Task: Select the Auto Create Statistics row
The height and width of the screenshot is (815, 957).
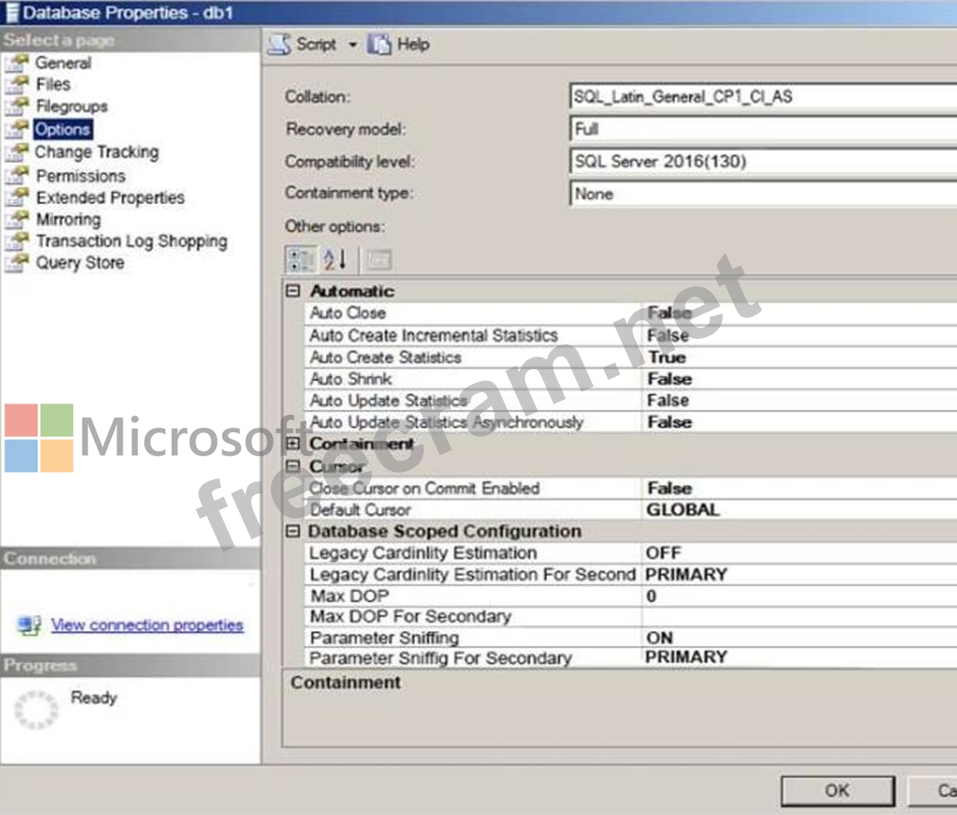Action: 630,357
